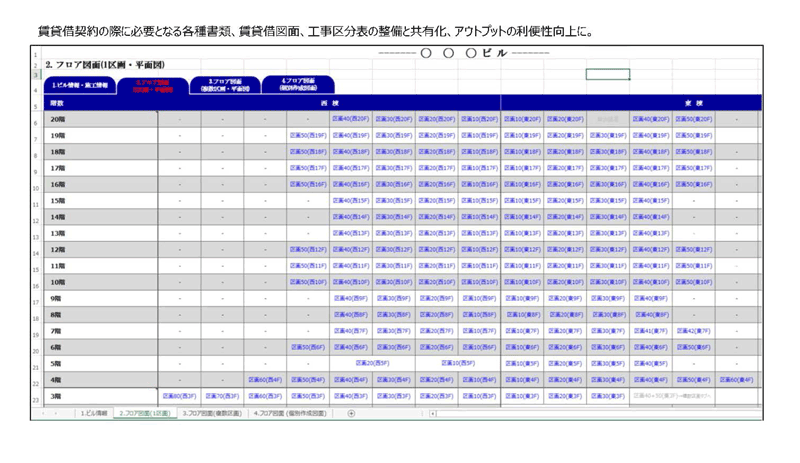Open link 区画20(西15F)
The height and width of the screenshot is (463, 800).
tap(437, 201)
